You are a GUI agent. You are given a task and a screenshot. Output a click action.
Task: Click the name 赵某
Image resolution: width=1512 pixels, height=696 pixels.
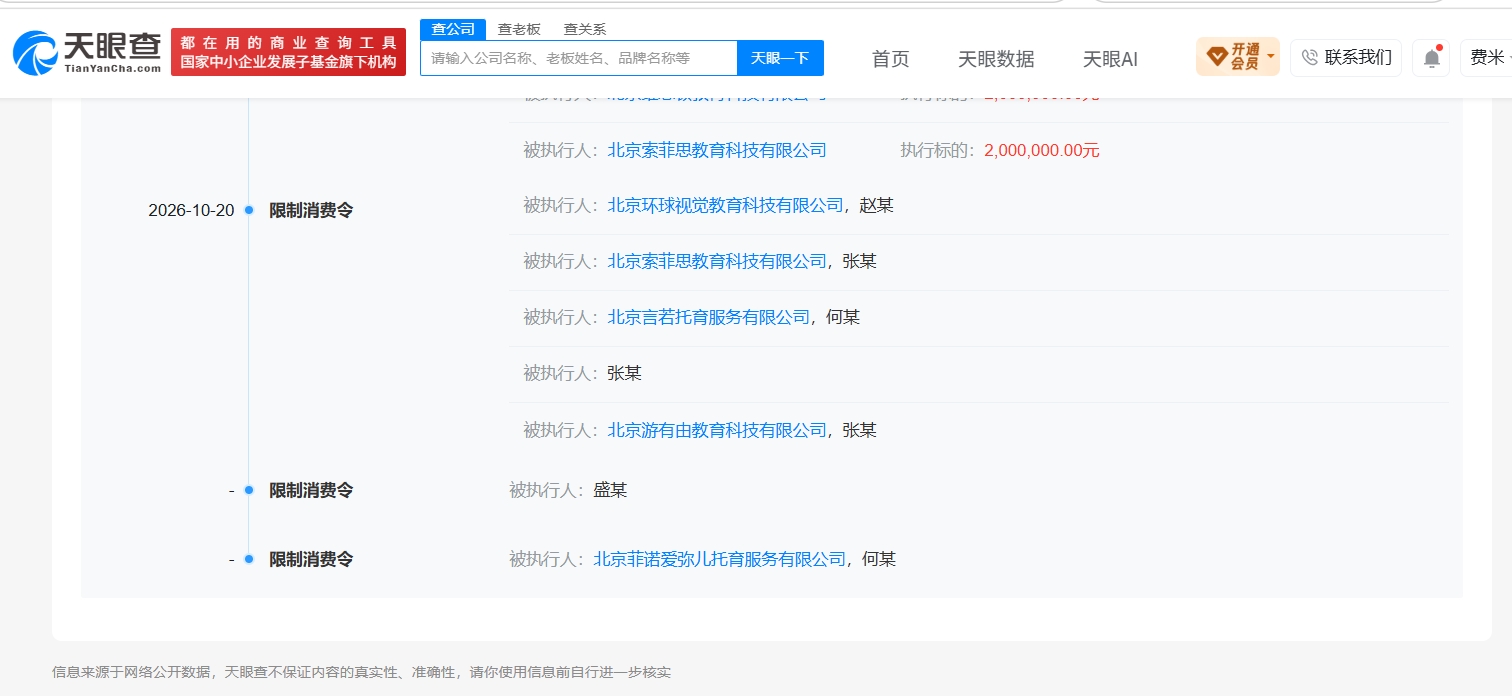pos(877,205)
